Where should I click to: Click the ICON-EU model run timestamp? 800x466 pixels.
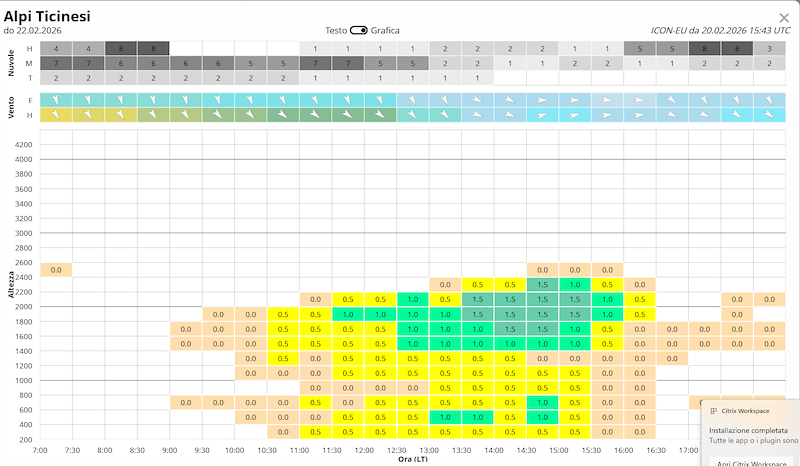[x=721, y=31]
